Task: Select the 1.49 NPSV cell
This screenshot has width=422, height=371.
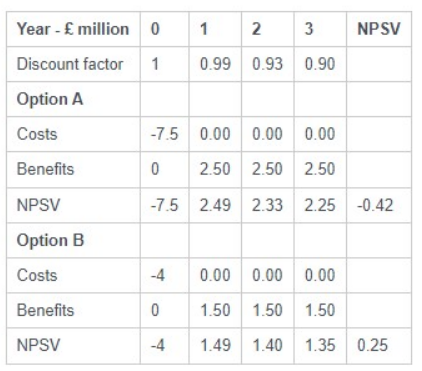Action: (215, 345)
